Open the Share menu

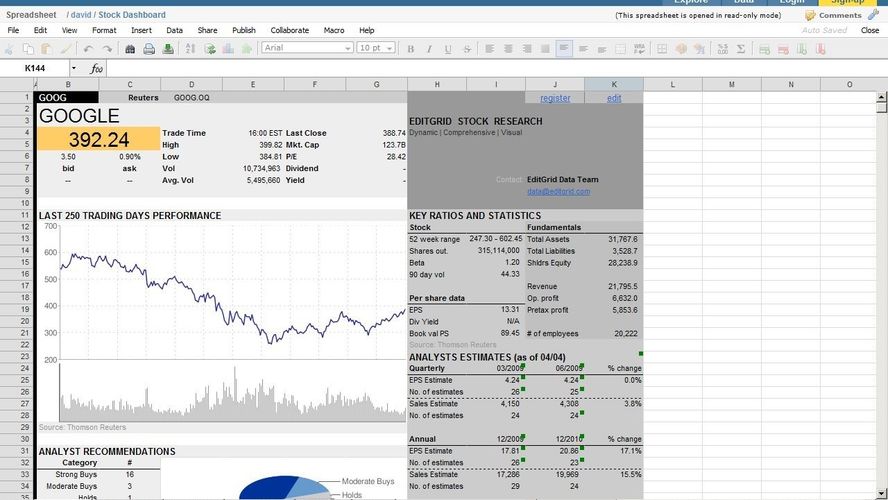click(207, 30)
